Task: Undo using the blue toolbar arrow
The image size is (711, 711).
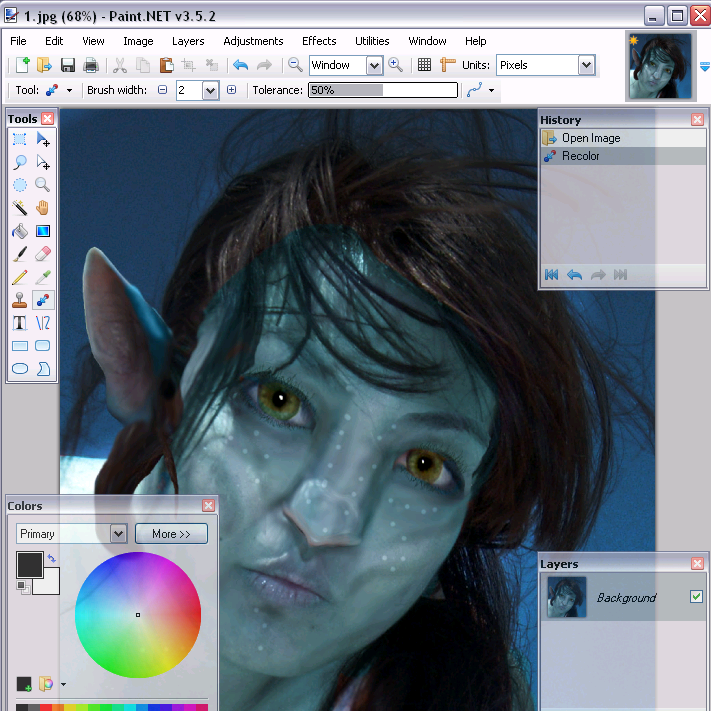Action: [240, 65]
